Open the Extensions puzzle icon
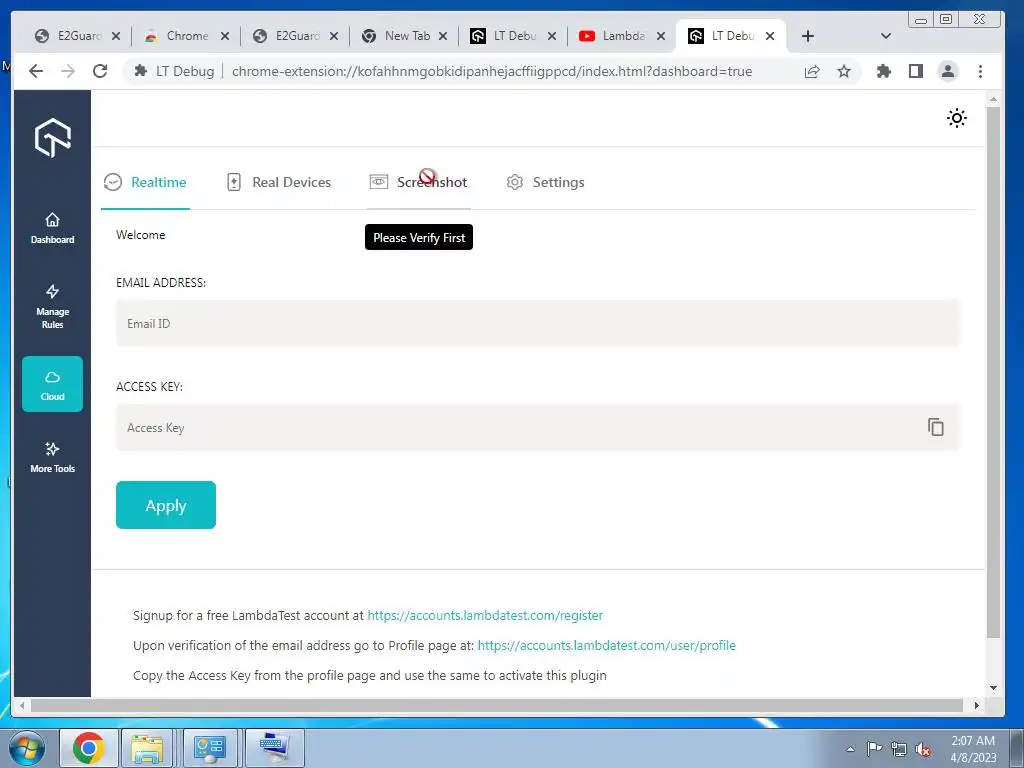The width and height of the screenshot is (1024, 768). click(884, 71)
